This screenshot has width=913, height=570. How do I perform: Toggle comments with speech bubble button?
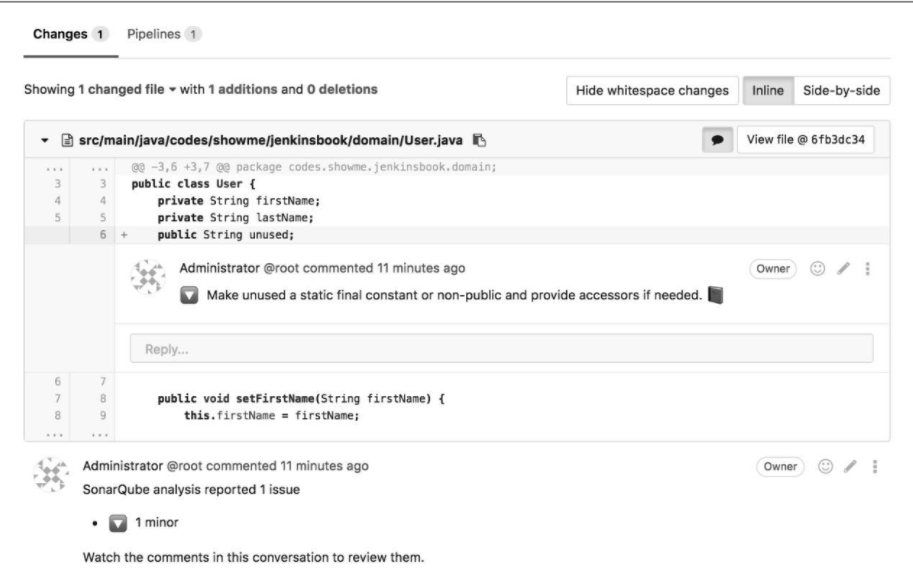tap(717, 140)
